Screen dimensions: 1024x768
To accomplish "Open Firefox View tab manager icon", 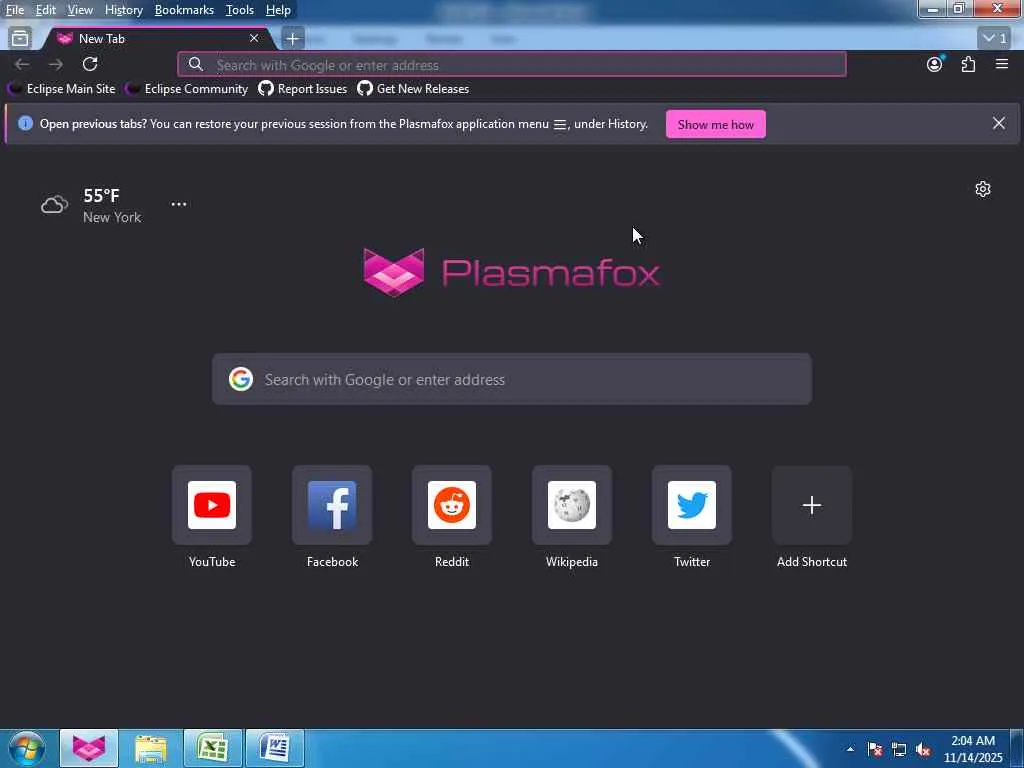I will (20, 39).
